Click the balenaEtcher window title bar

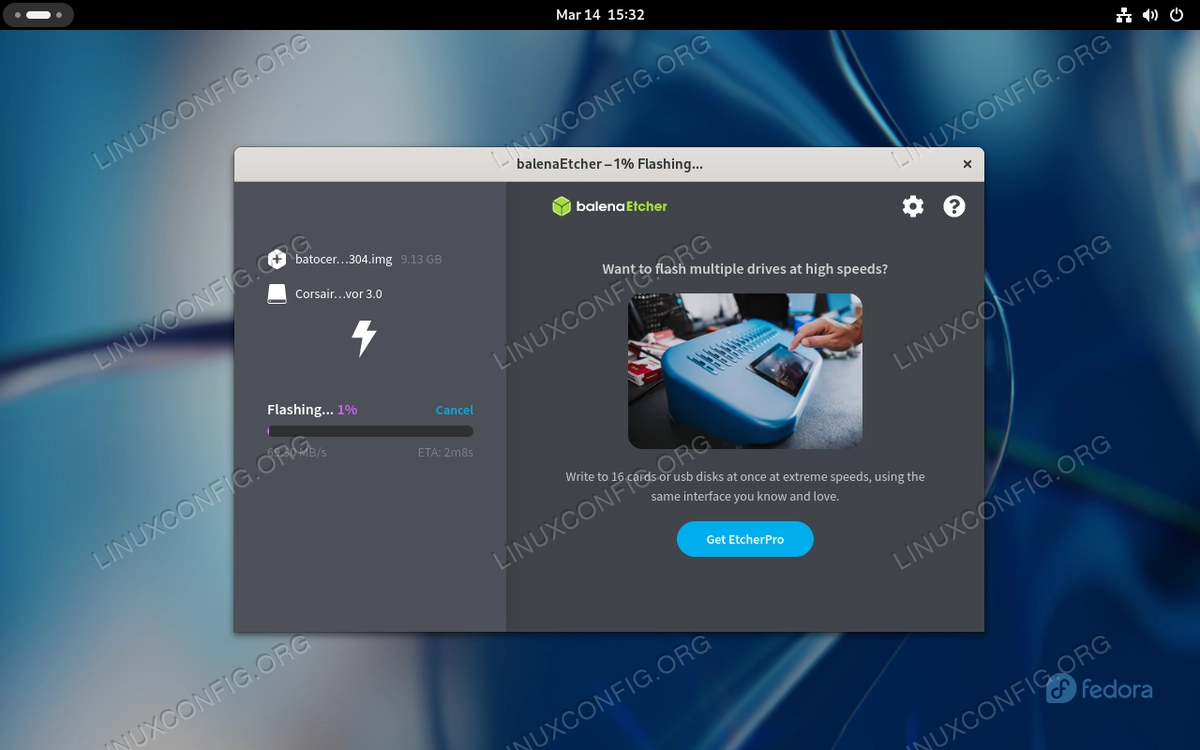(x=609, y=164)
